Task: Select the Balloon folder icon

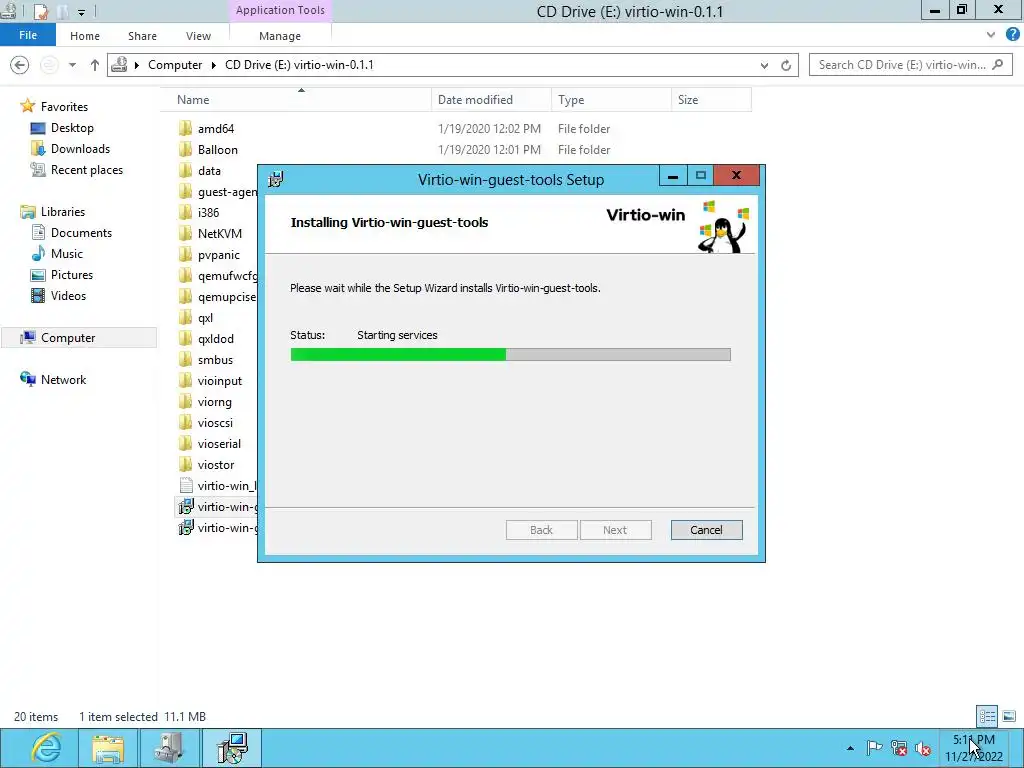Action: (185, 149)
